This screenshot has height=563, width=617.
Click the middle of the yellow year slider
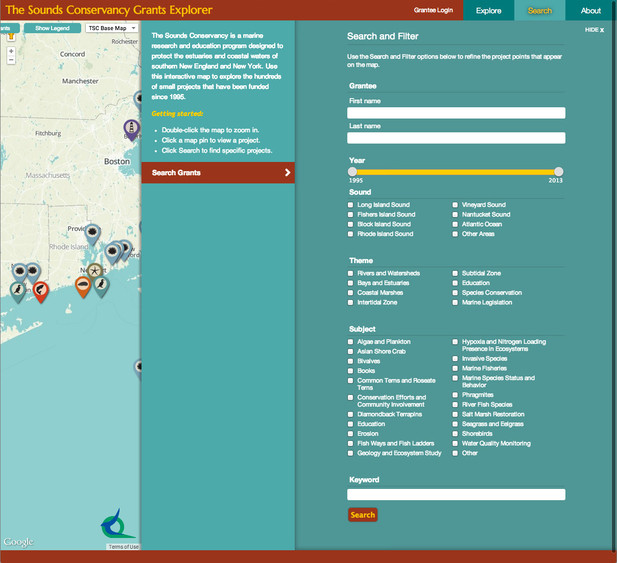coord(456,172)
